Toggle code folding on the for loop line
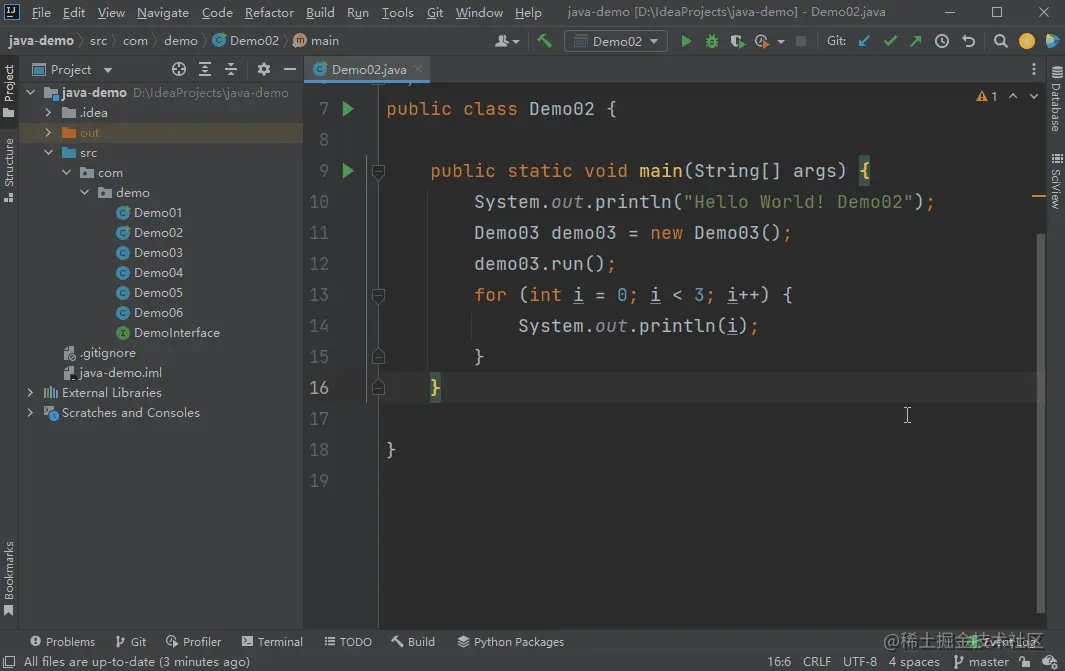Screen dimensions: 1065x671 [x=378, y=295]
